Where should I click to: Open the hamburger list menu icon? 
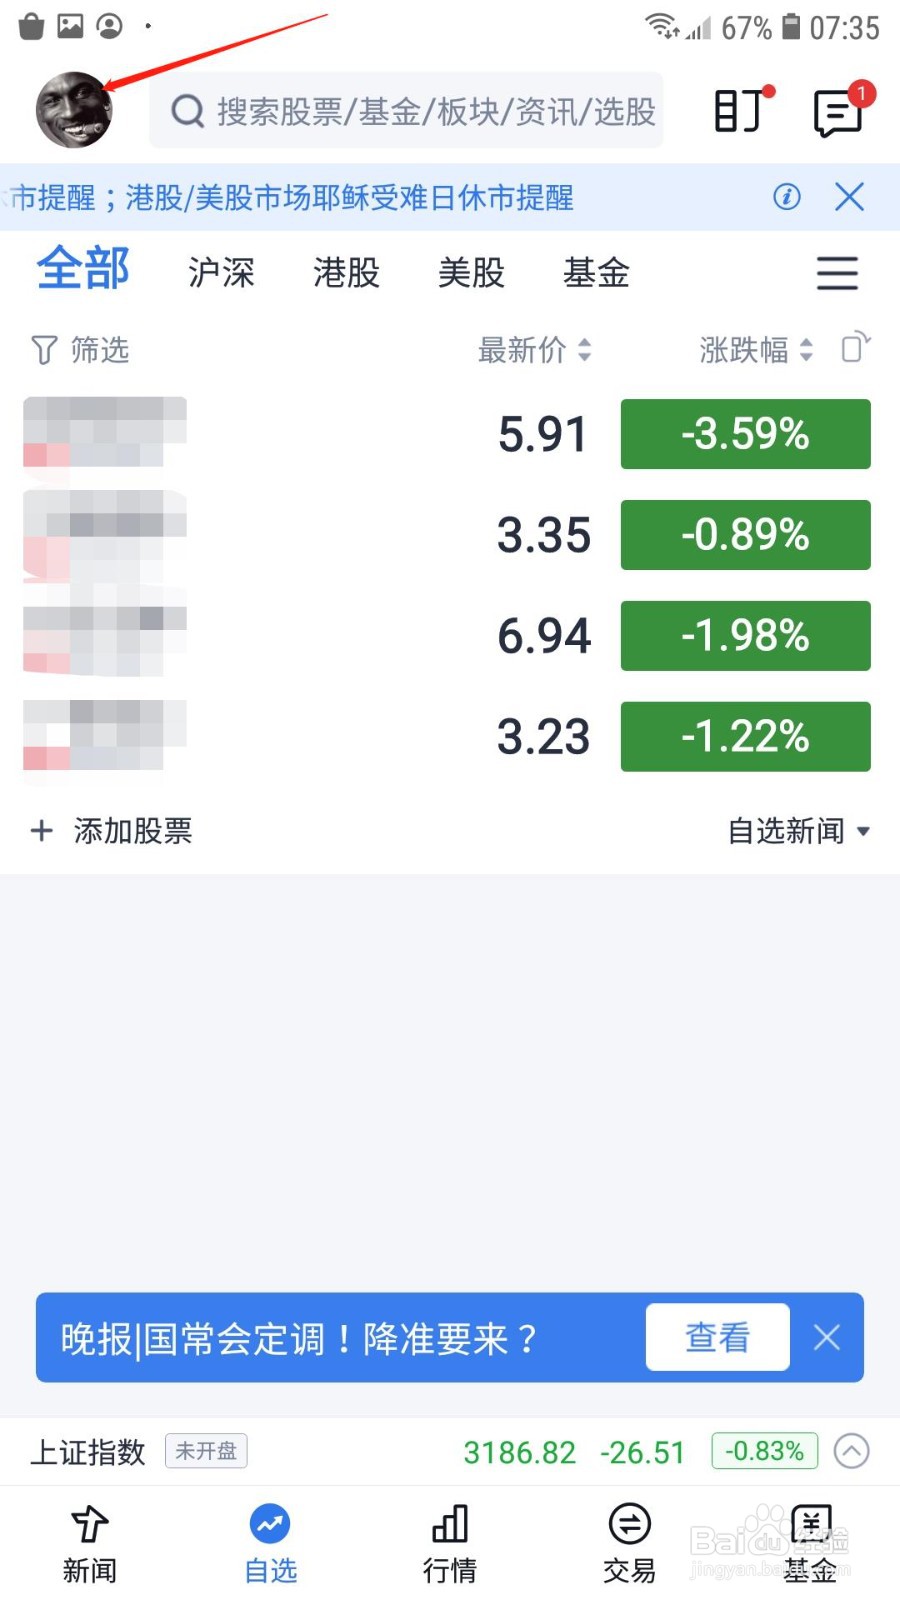point(837,273)
